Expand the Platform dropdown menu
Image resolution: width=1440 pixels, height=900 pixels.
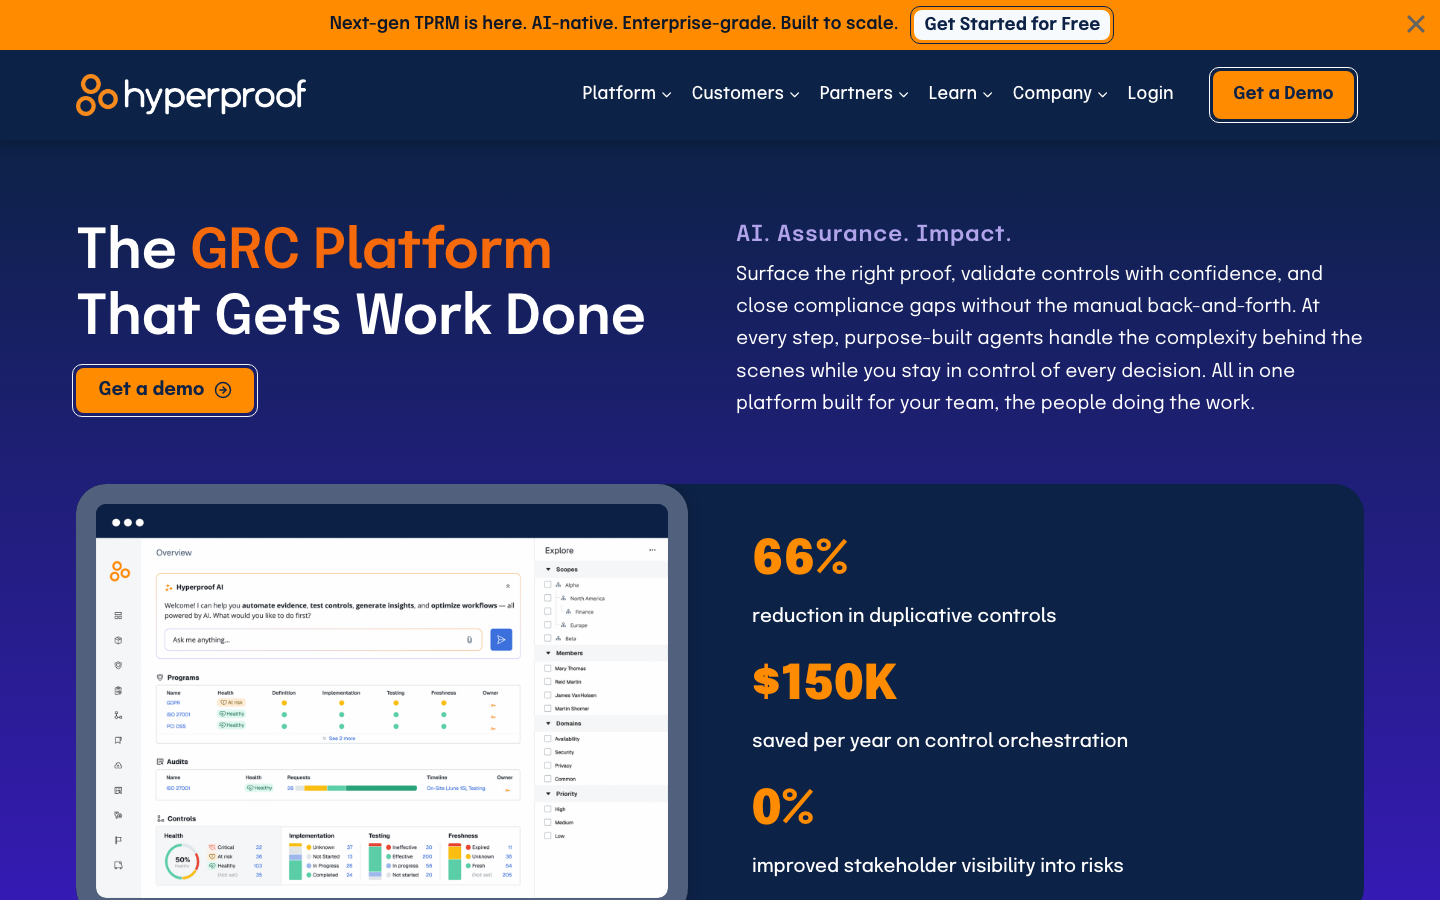click(x=627, y=93)
